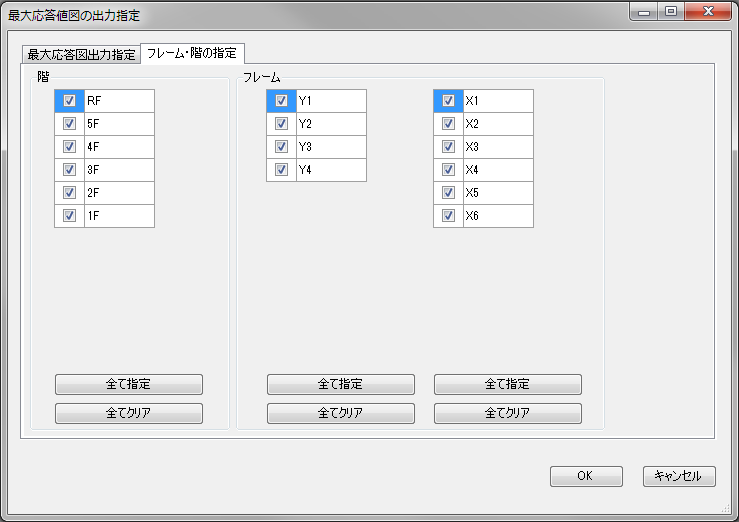Select the X3 row label
739x522 pixels.
tap(498, 147)
